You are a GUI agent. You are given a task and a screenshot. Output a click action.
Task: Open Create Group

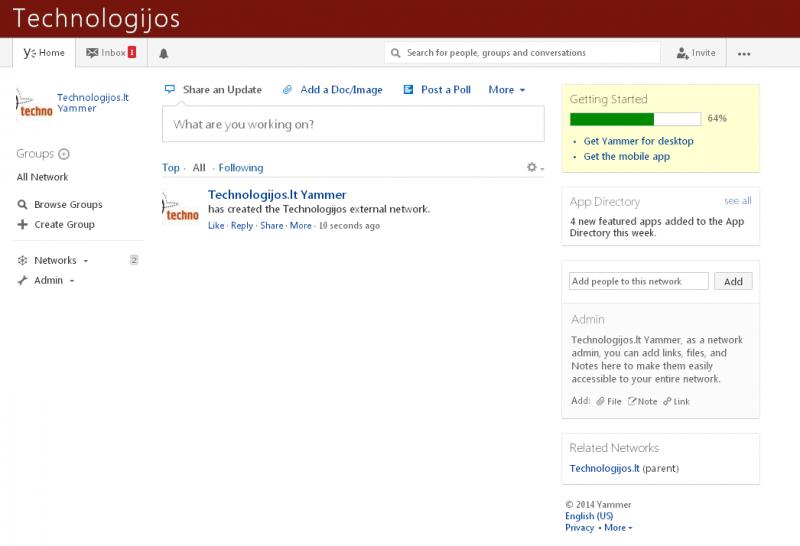click(64, 224)
